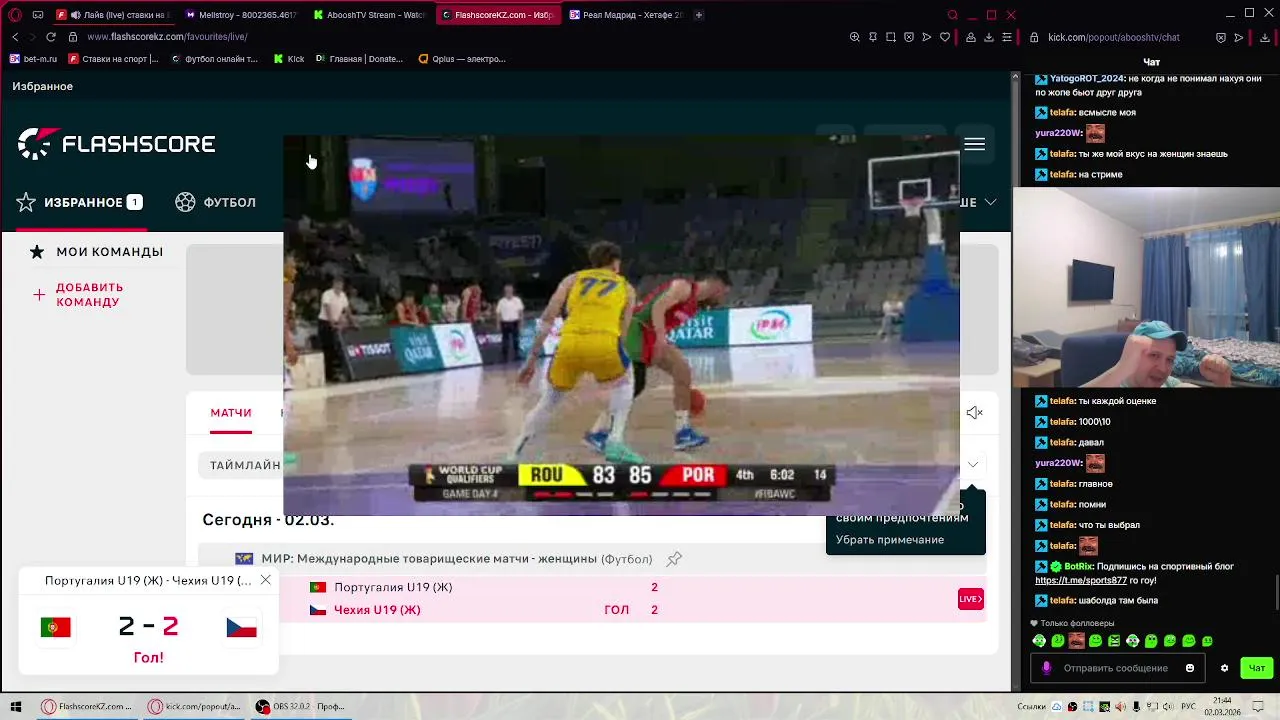This screenshot has width=1280, height=720.
Task: Switch to the Реал Мадрид - Хетафе tab
Action: [626, 15]
